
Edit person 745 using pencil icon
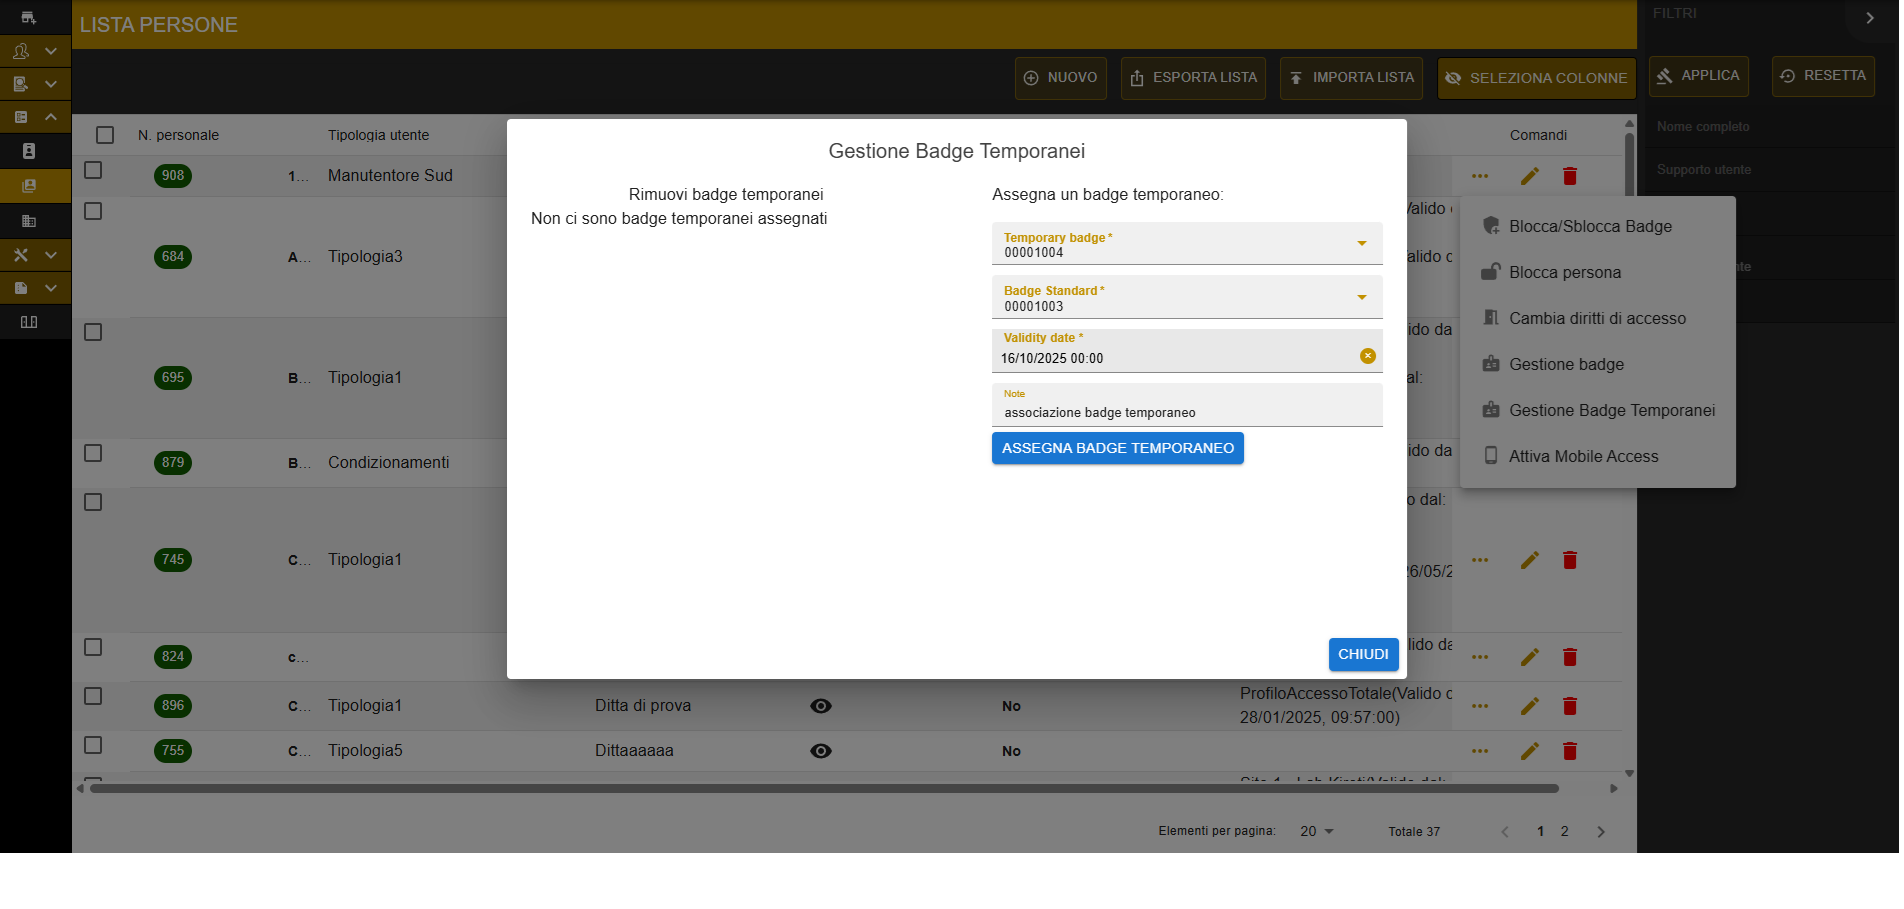1530,560
